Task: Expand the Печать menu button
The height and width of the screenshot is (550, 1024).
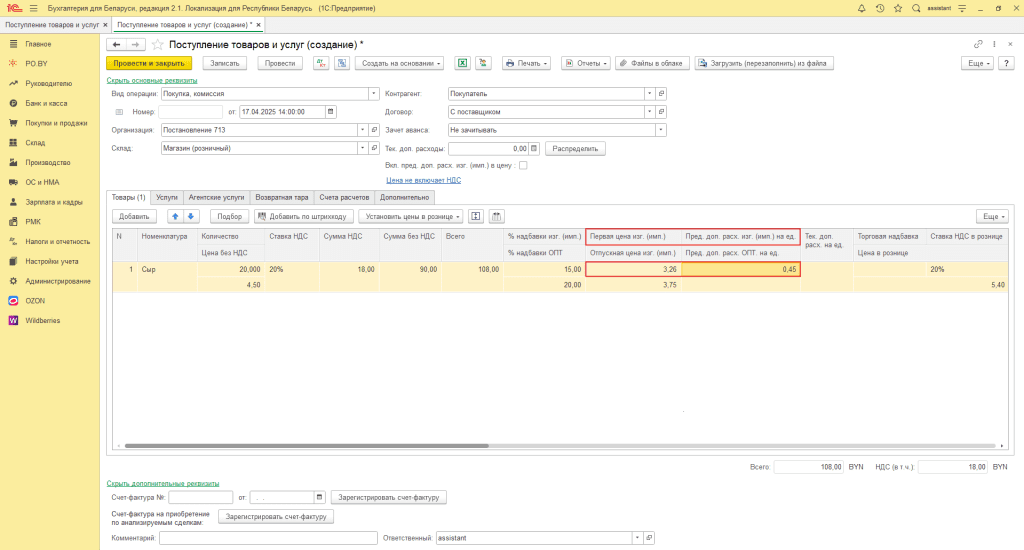Action: pyautogui.click(x=527, y=63)
